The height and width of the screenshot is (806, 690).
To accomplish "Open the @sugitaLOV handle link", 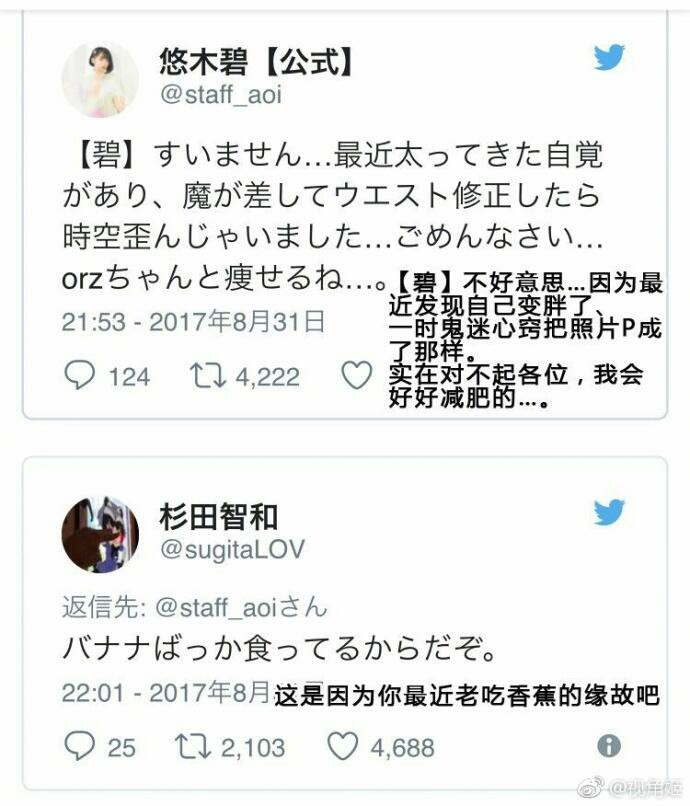I will click(232, 549).
